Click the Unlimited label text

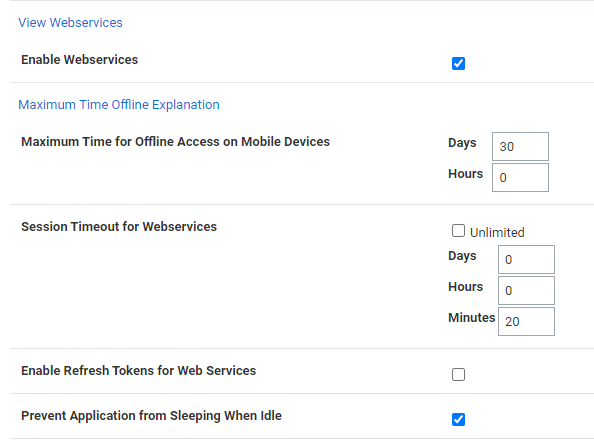pos(497,232)
